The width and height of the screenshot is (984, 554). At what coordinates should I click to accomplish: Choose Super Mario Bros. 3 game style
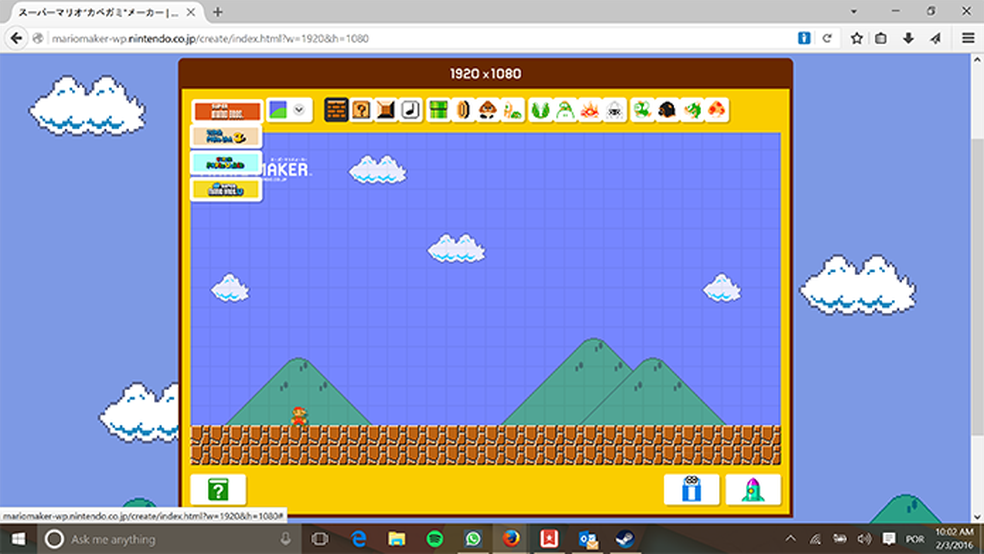point(226,137)
